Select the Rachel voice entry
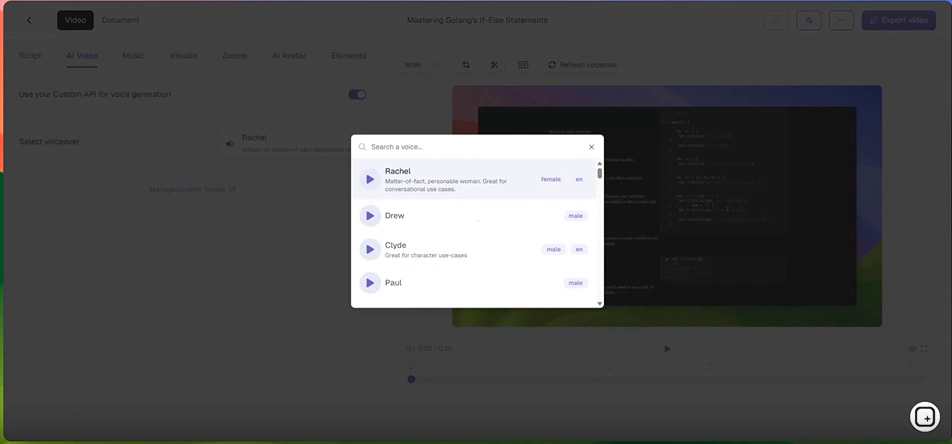This screenshot has height=444, width=952. 474,179
